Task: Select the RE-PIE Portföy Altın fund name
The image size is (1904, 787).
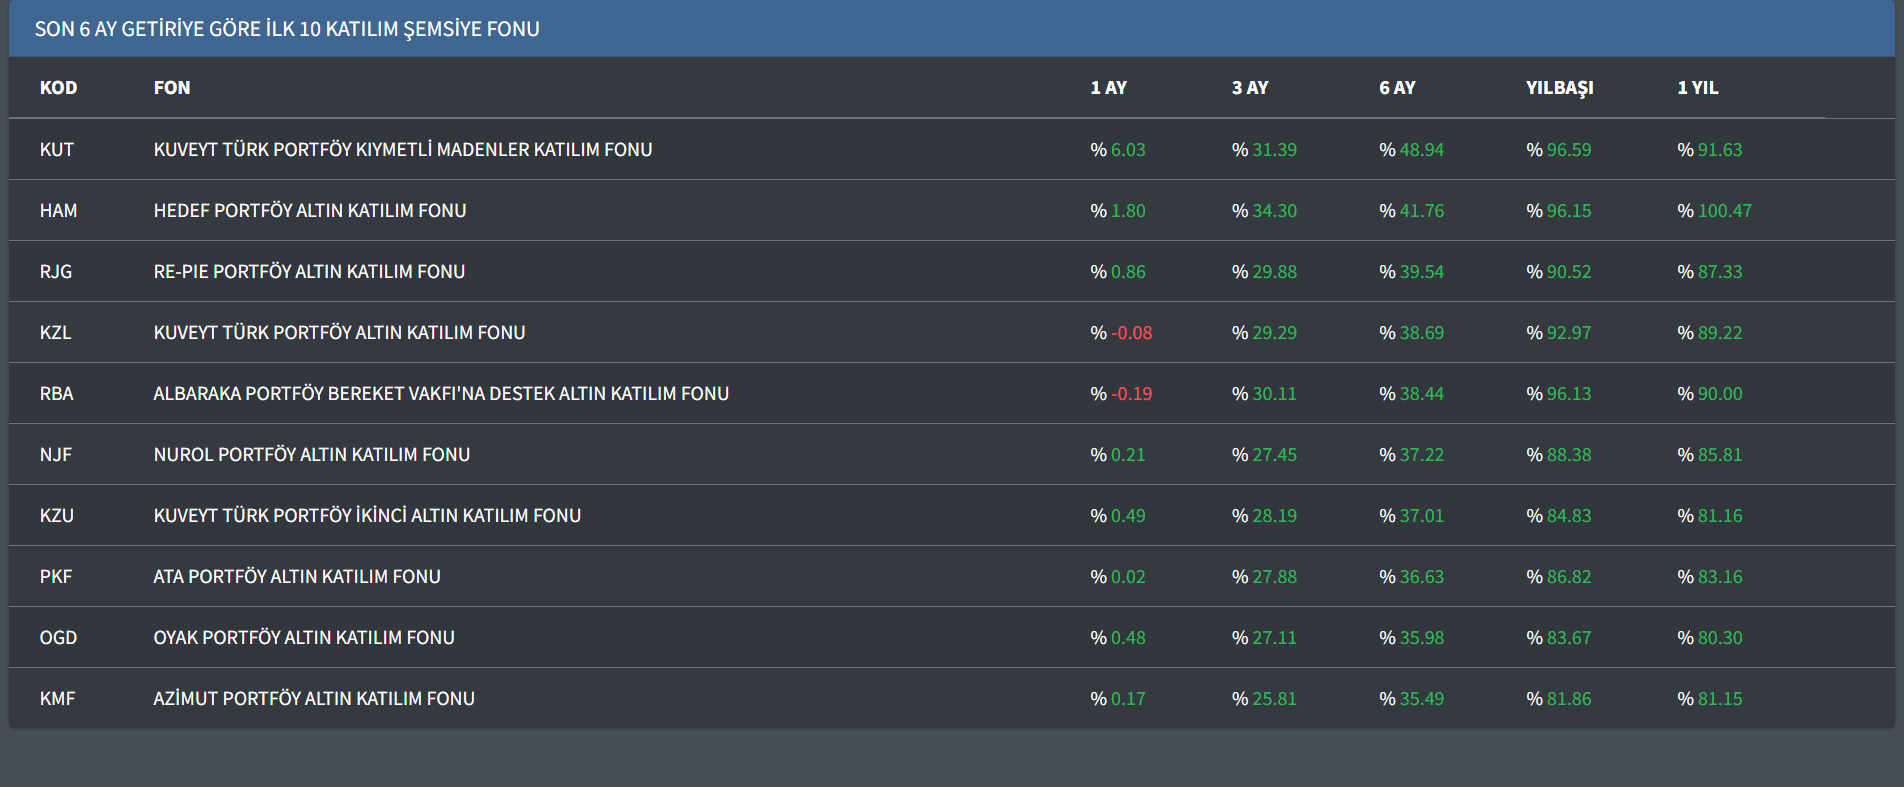Action: (309, 272)
